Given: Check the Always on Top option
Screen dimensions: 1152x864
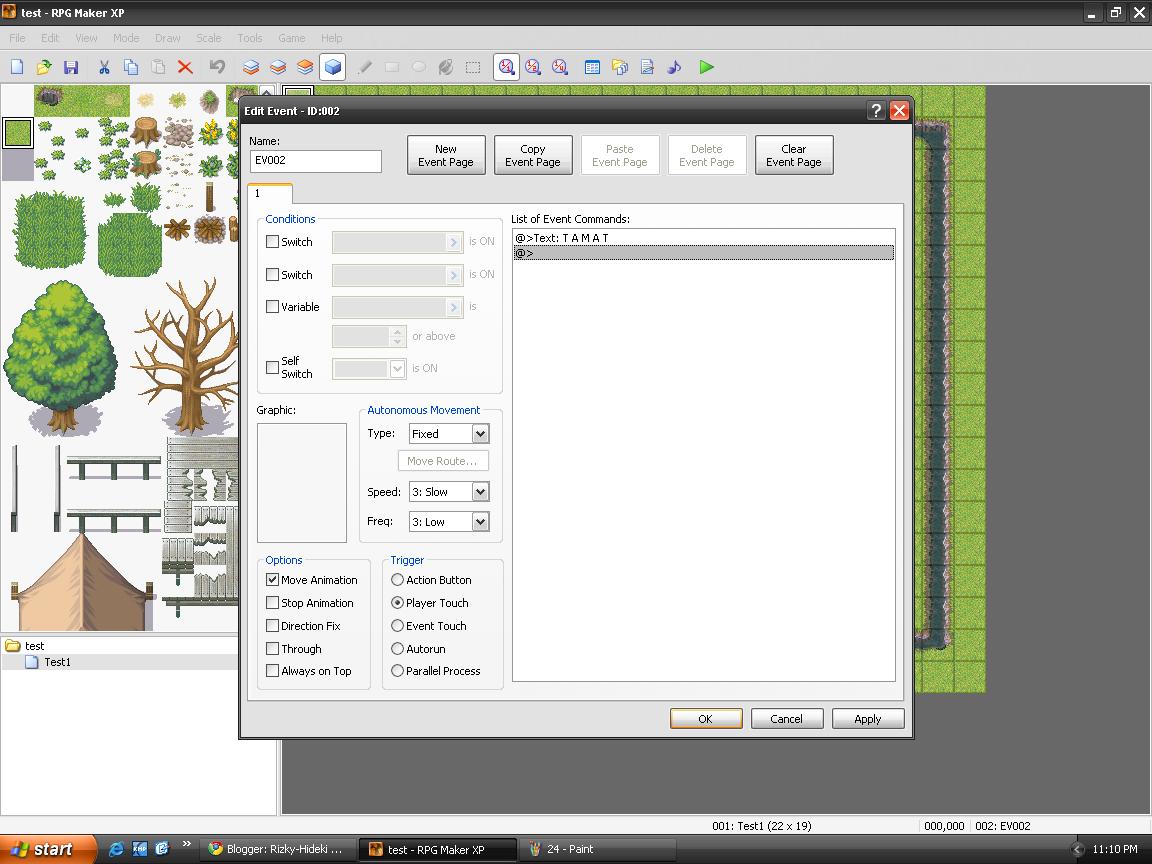Looking at the screenshot, I should [x=272, y=671].
